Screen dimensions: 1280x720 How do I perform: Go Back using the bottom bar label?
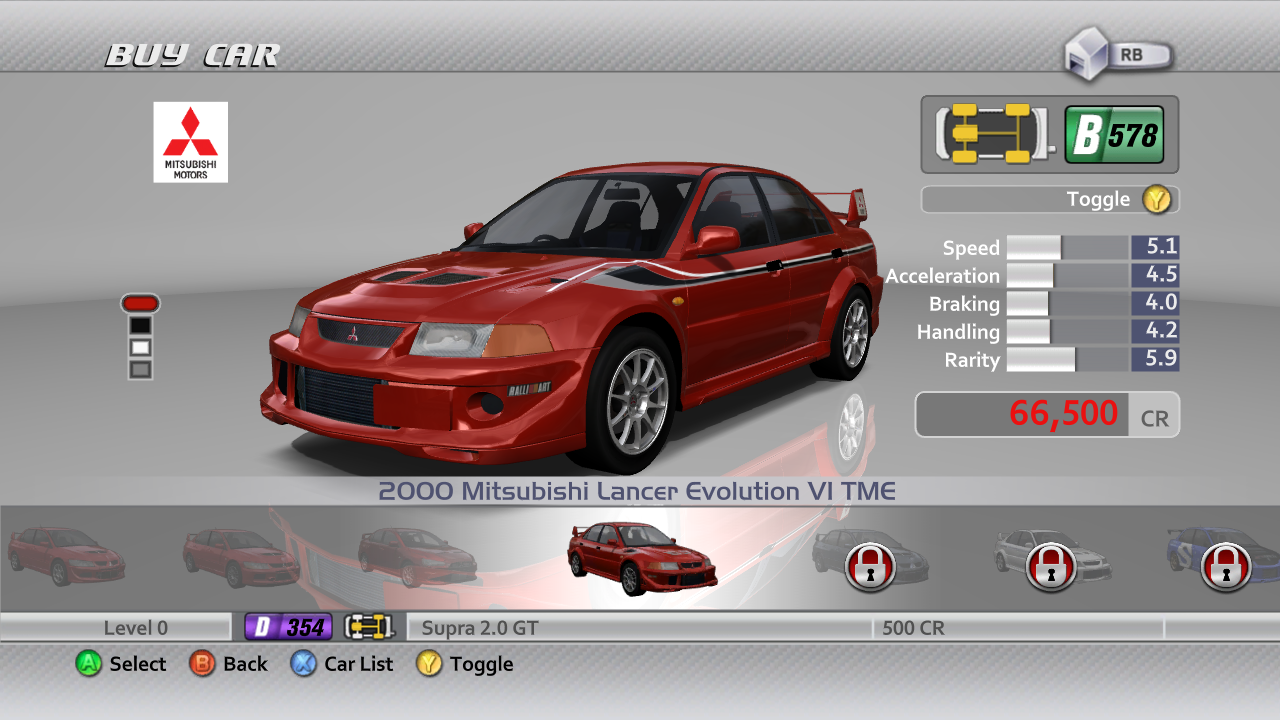245,664
